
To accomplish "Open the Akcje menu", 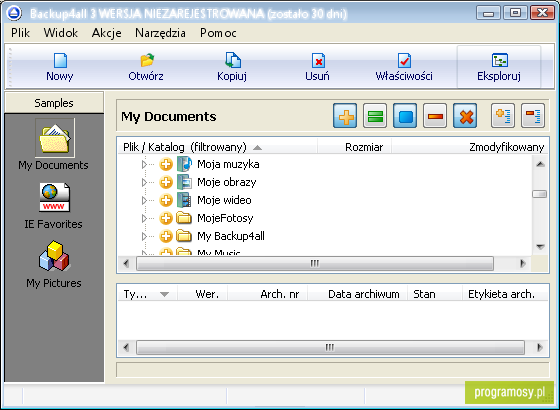I will 106,33.
